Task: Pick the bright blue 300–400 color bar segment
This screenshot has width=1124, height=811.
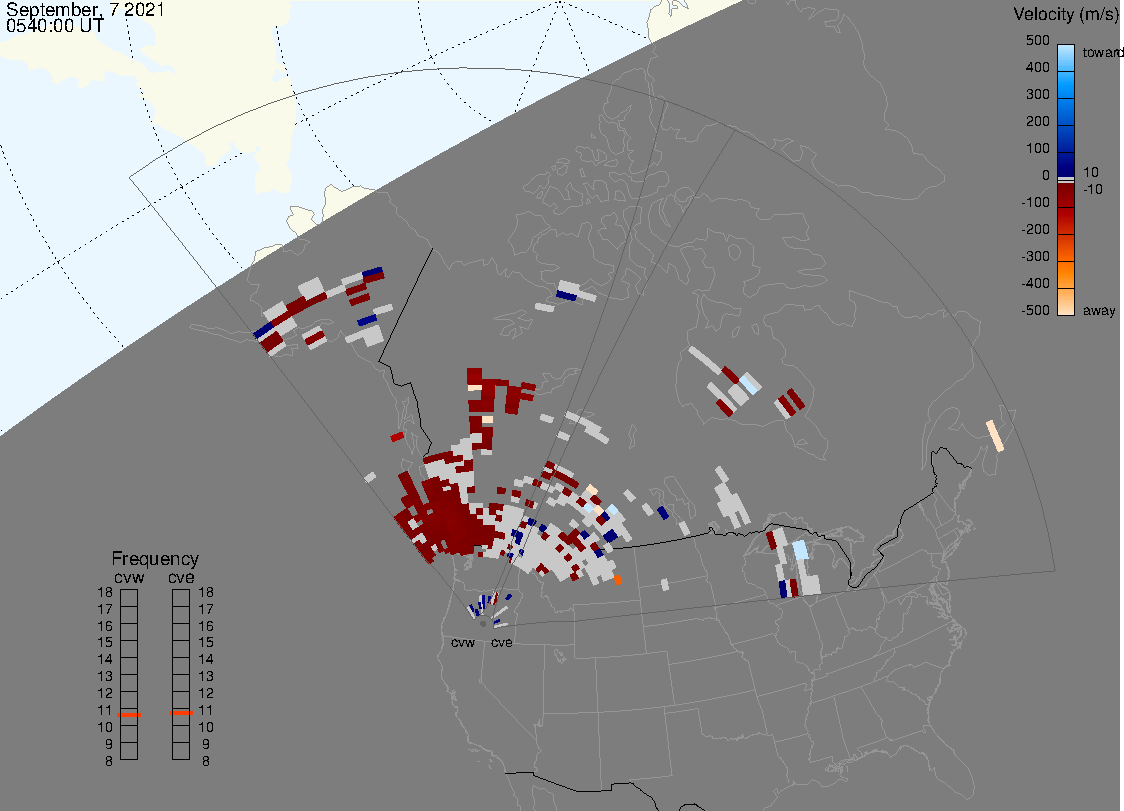Action: 1066,85
